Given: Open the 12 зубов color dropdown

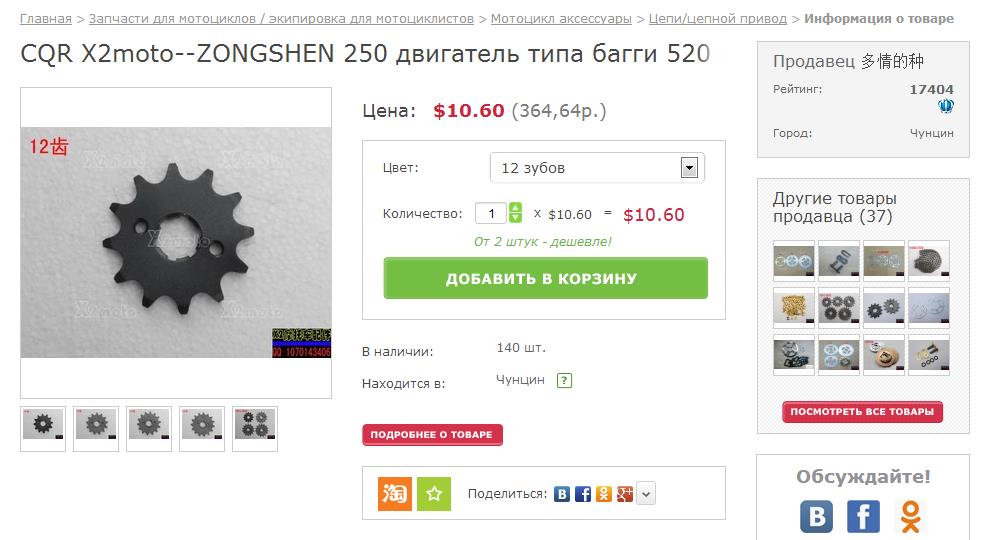Looking at the screenshot, I should click(597, 168).
